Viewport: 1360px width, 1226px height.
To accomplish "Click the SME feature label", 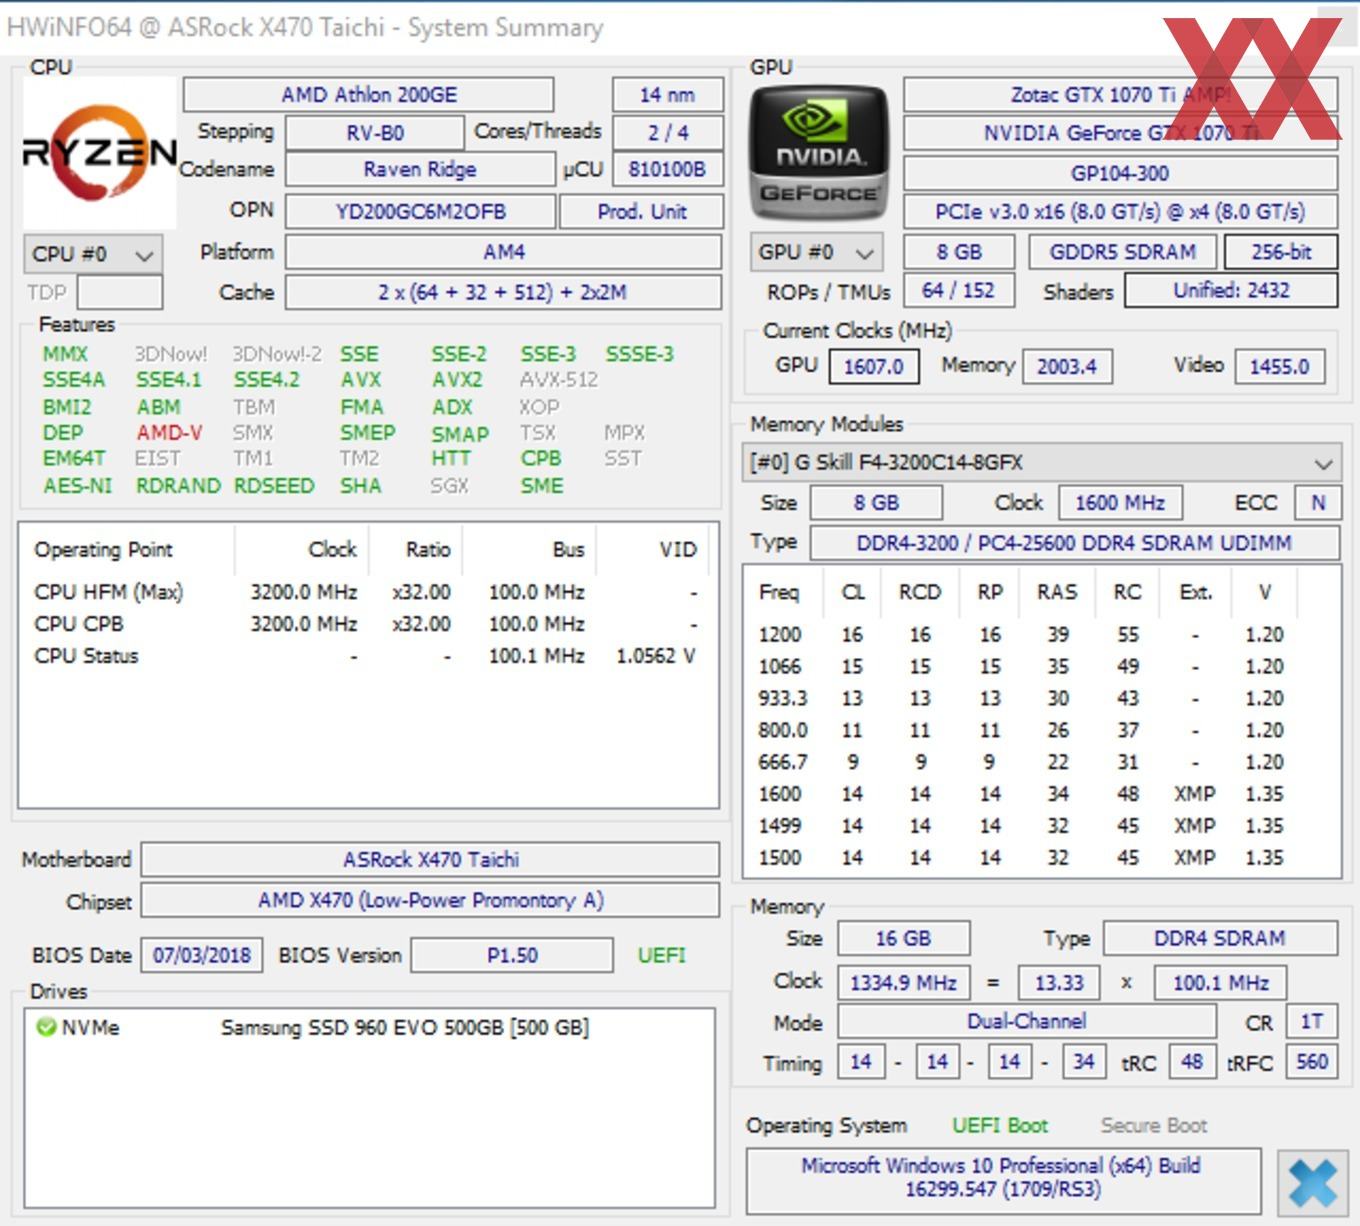I will pos(542,486).
